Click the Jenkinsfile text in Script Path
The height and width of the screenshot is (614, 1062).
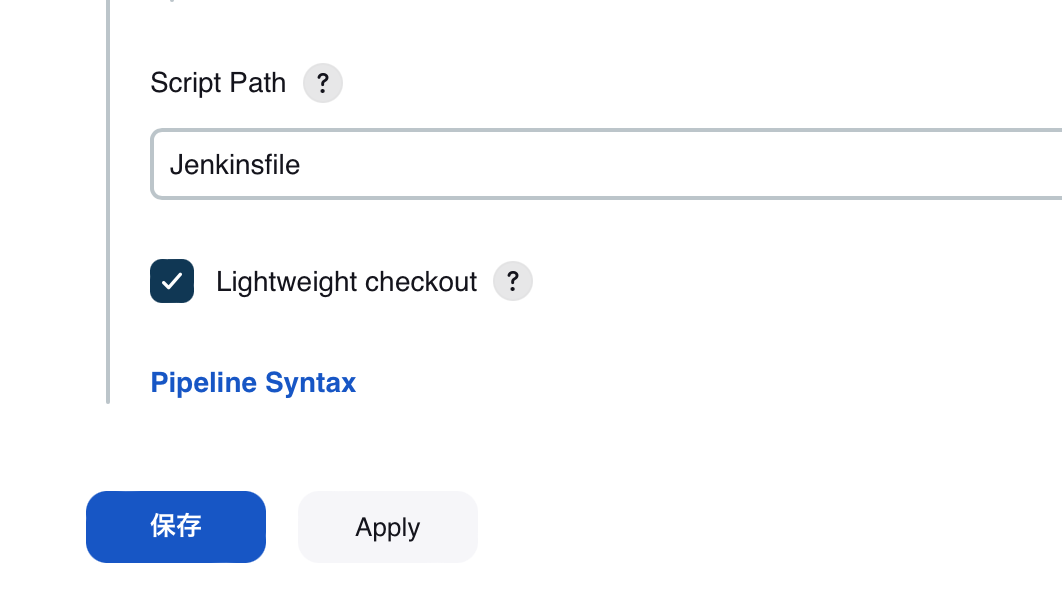[x=234, y=165]
